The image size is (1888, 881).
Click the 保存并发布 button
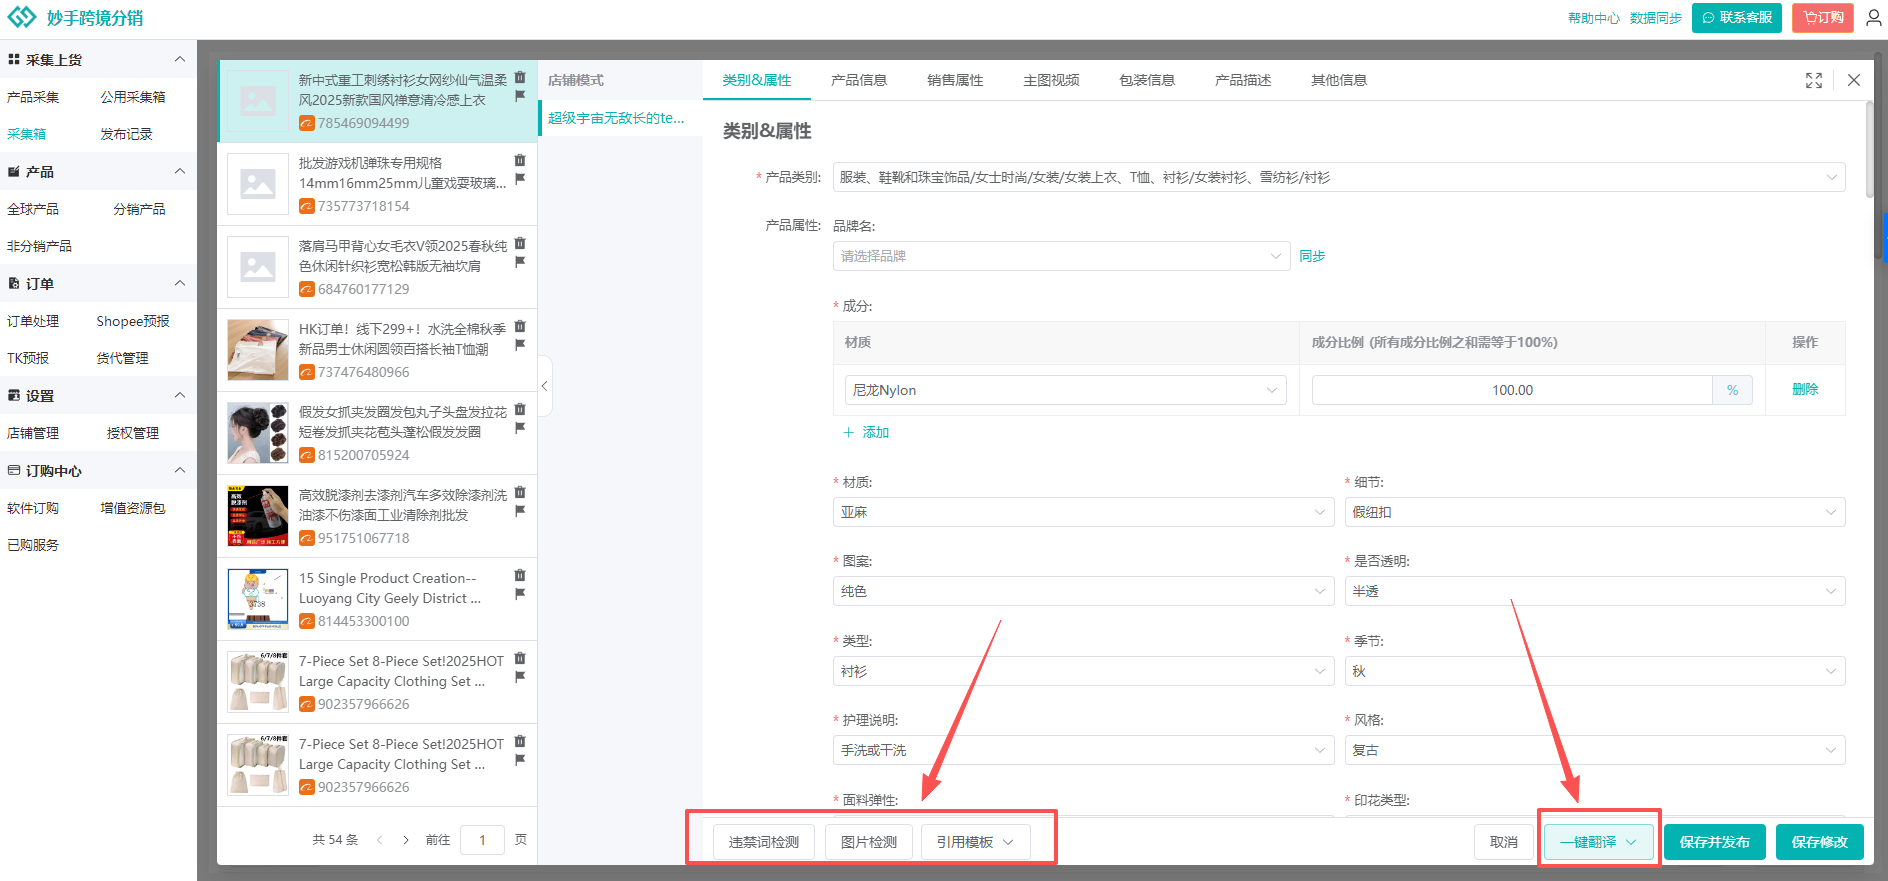click(1714, 842)
